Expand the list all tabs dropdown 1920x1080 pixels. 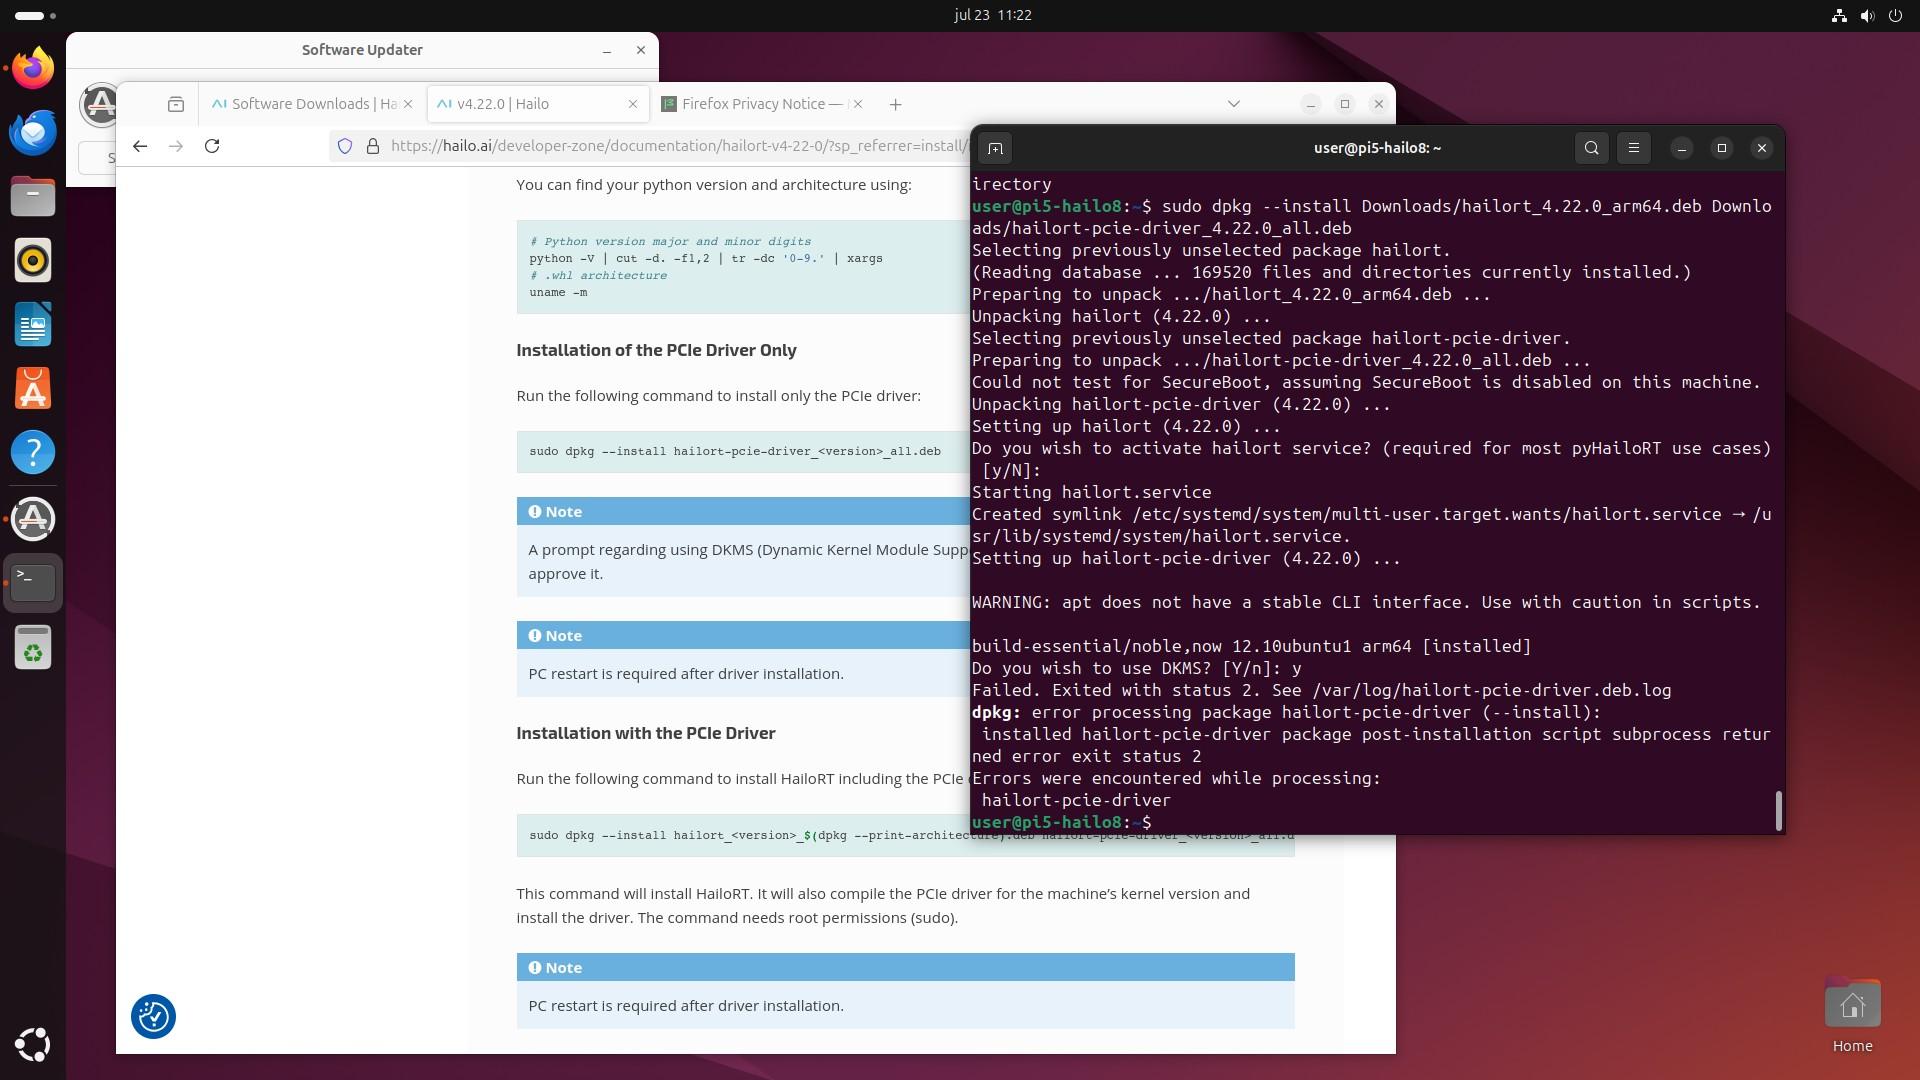(1233, 104)
